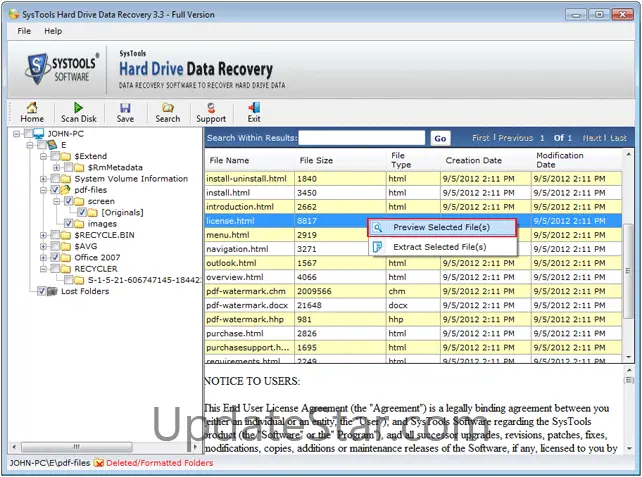The image size is (642, 477).
Task: Click the [Originals] folder icon
Action: pyautogui.click(x=93, y=213)
